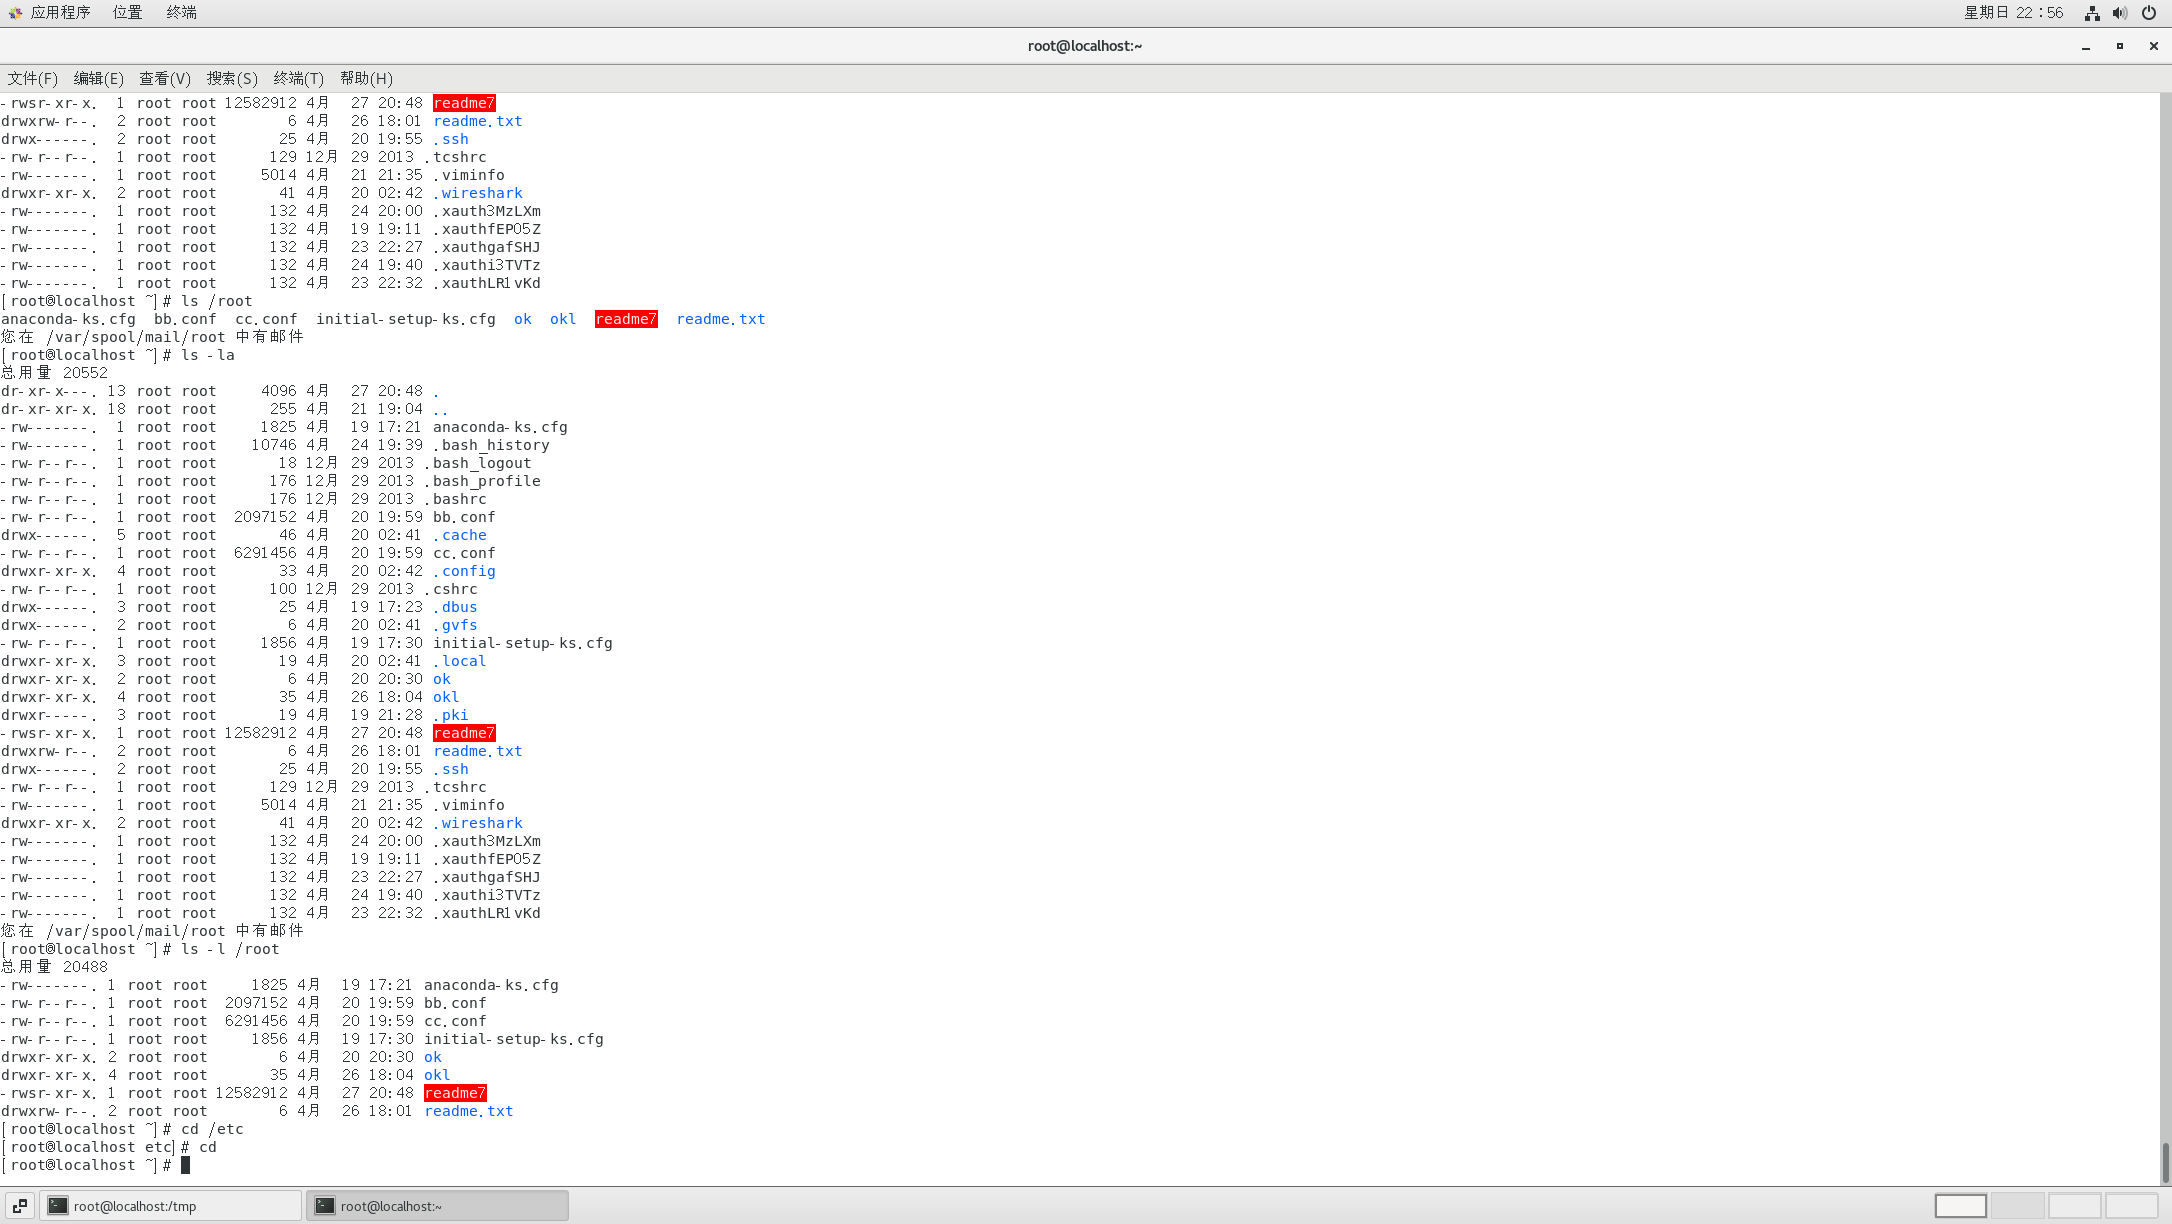Open the 位置 places dropdown
Screen dimensions: 2172x1224
click(x=127, y=13)
